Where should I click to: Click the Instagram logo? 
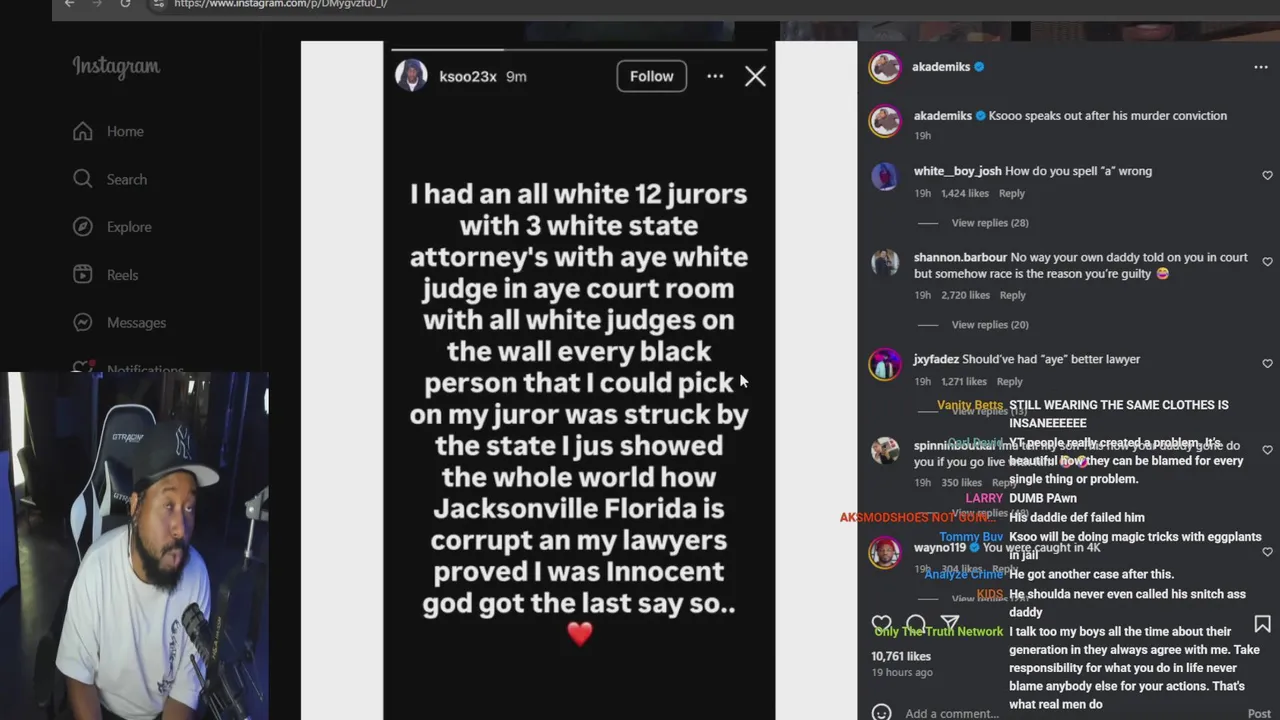(116, 67)
